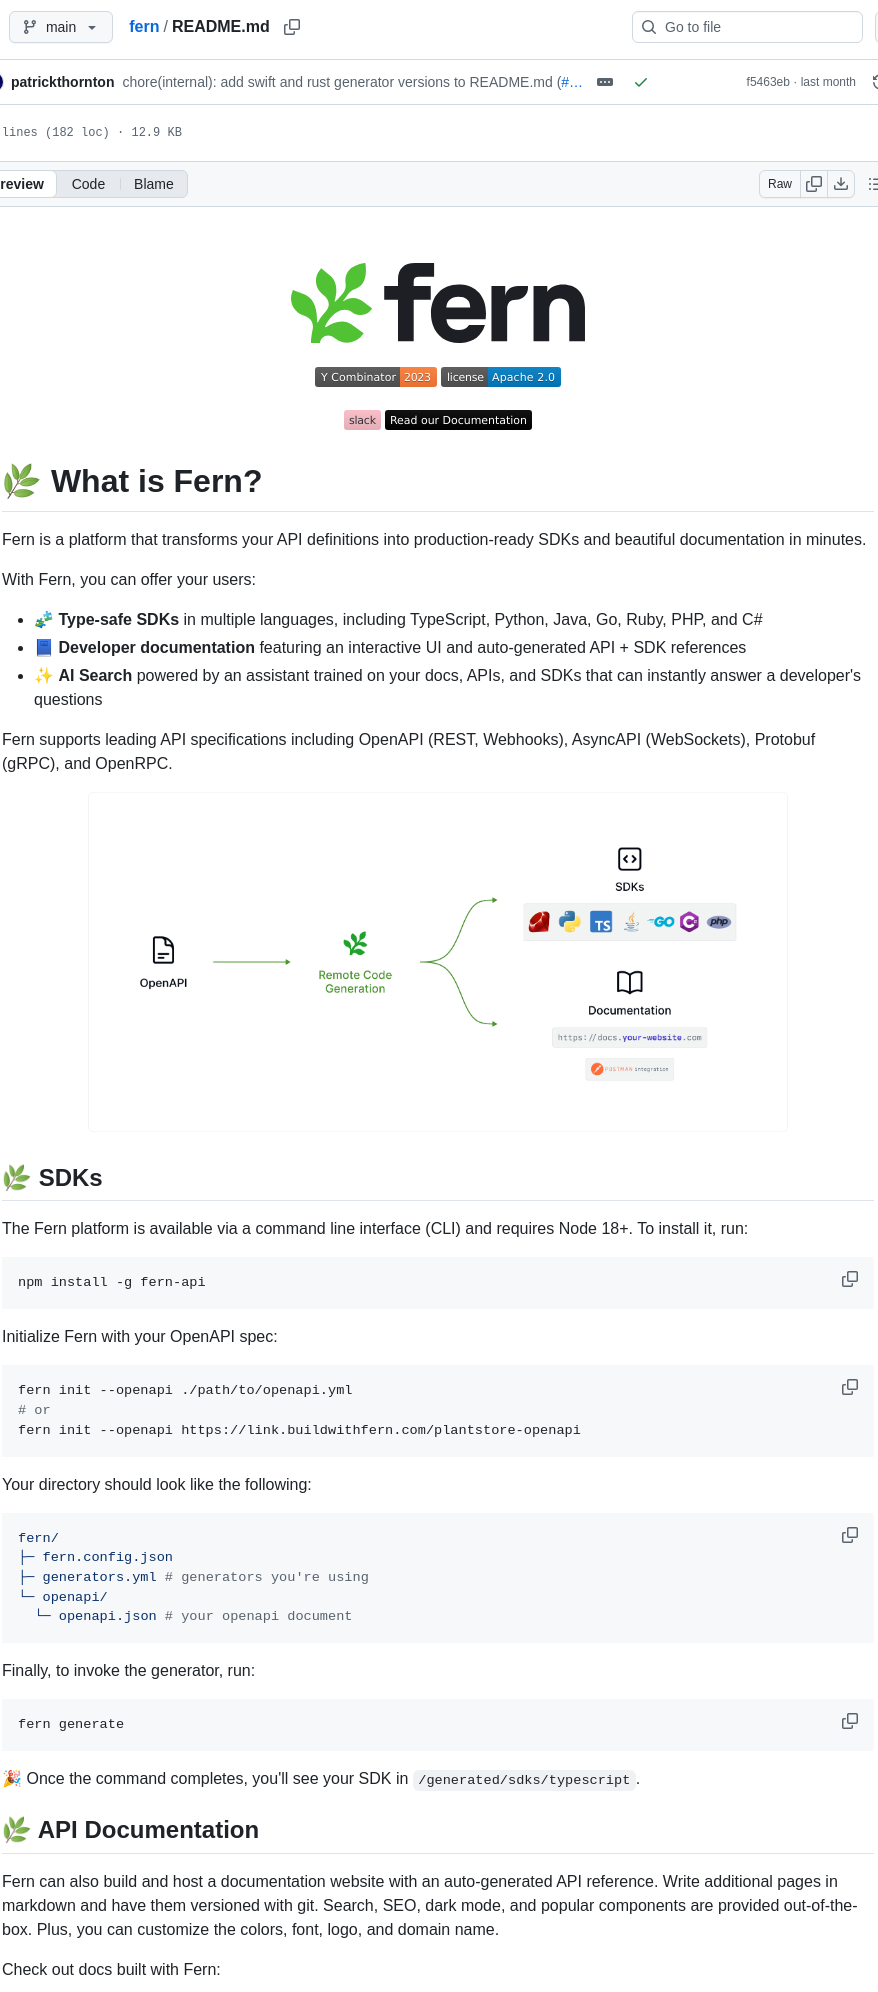Expand the truncated commit message ellipsis
The height and width of the screenshot is (1992, 878).
pyautogui.click(x=604, y=82)
